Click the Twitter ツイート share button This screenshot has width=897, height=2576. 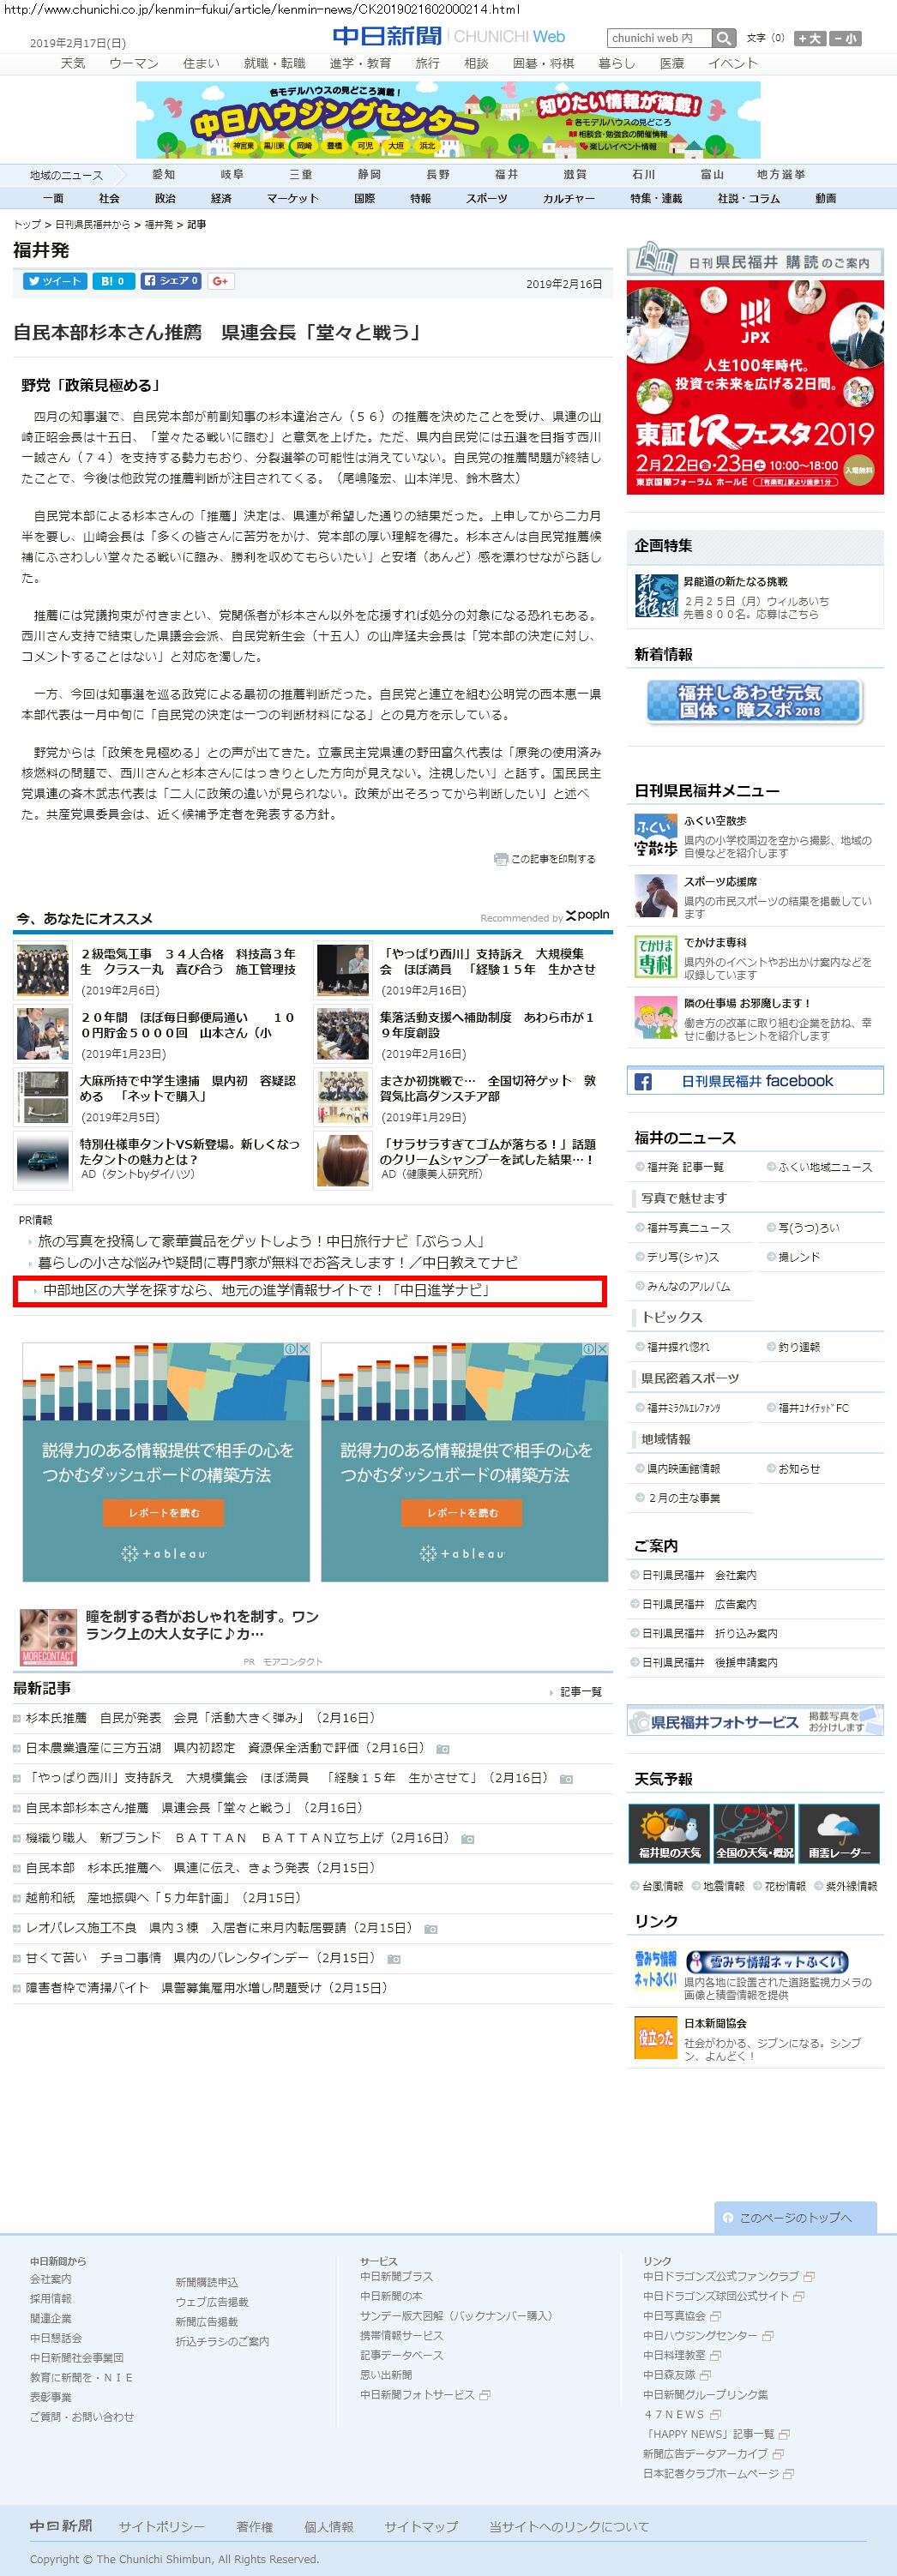coord(55,281)
